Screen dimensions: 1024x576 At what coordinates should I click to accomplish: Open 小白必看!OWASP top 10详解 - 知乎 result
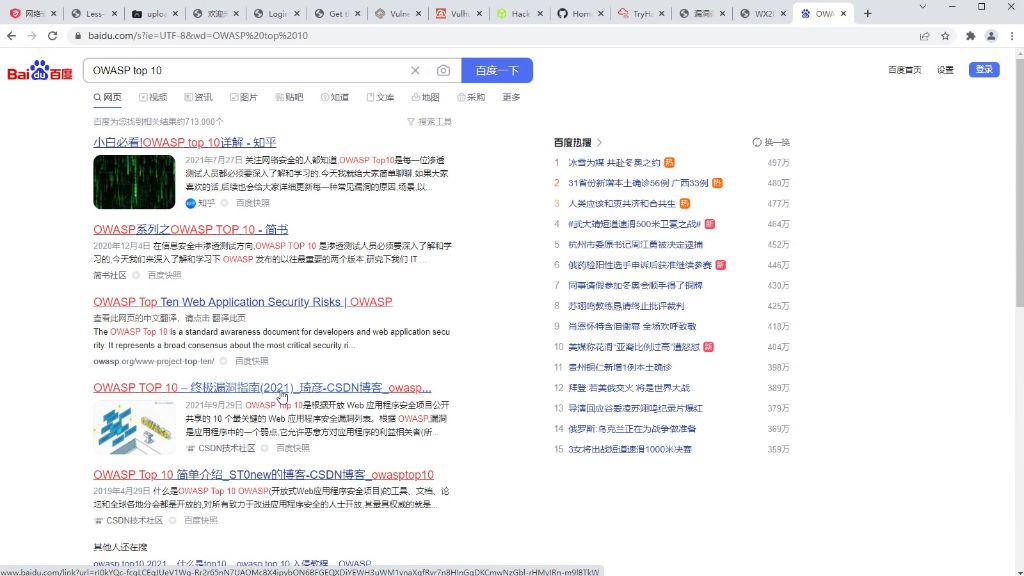click(x=185, y=142)
